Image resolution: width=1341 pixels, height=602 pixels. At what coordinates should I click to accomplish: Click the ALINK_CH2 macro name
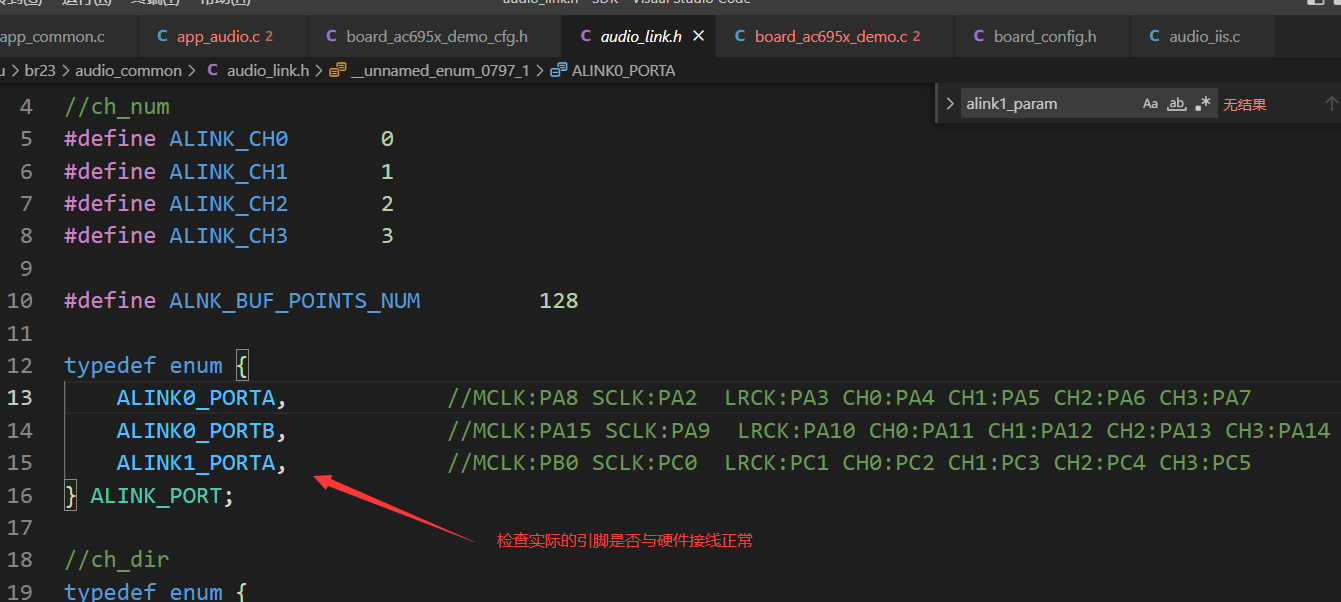point(228,203)
